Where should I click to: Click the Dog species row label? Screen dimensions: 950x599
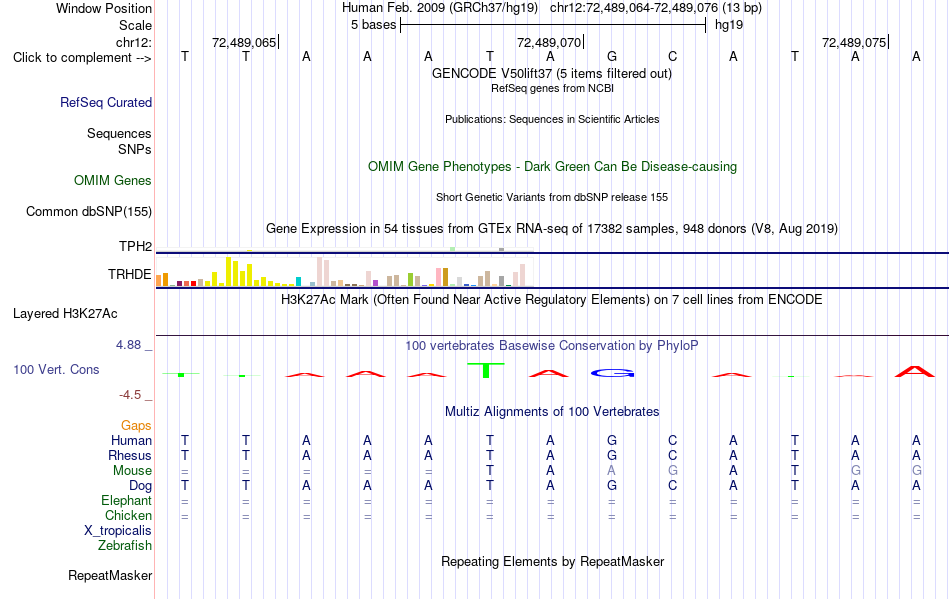pyautogui.click(x=141, y=486)
